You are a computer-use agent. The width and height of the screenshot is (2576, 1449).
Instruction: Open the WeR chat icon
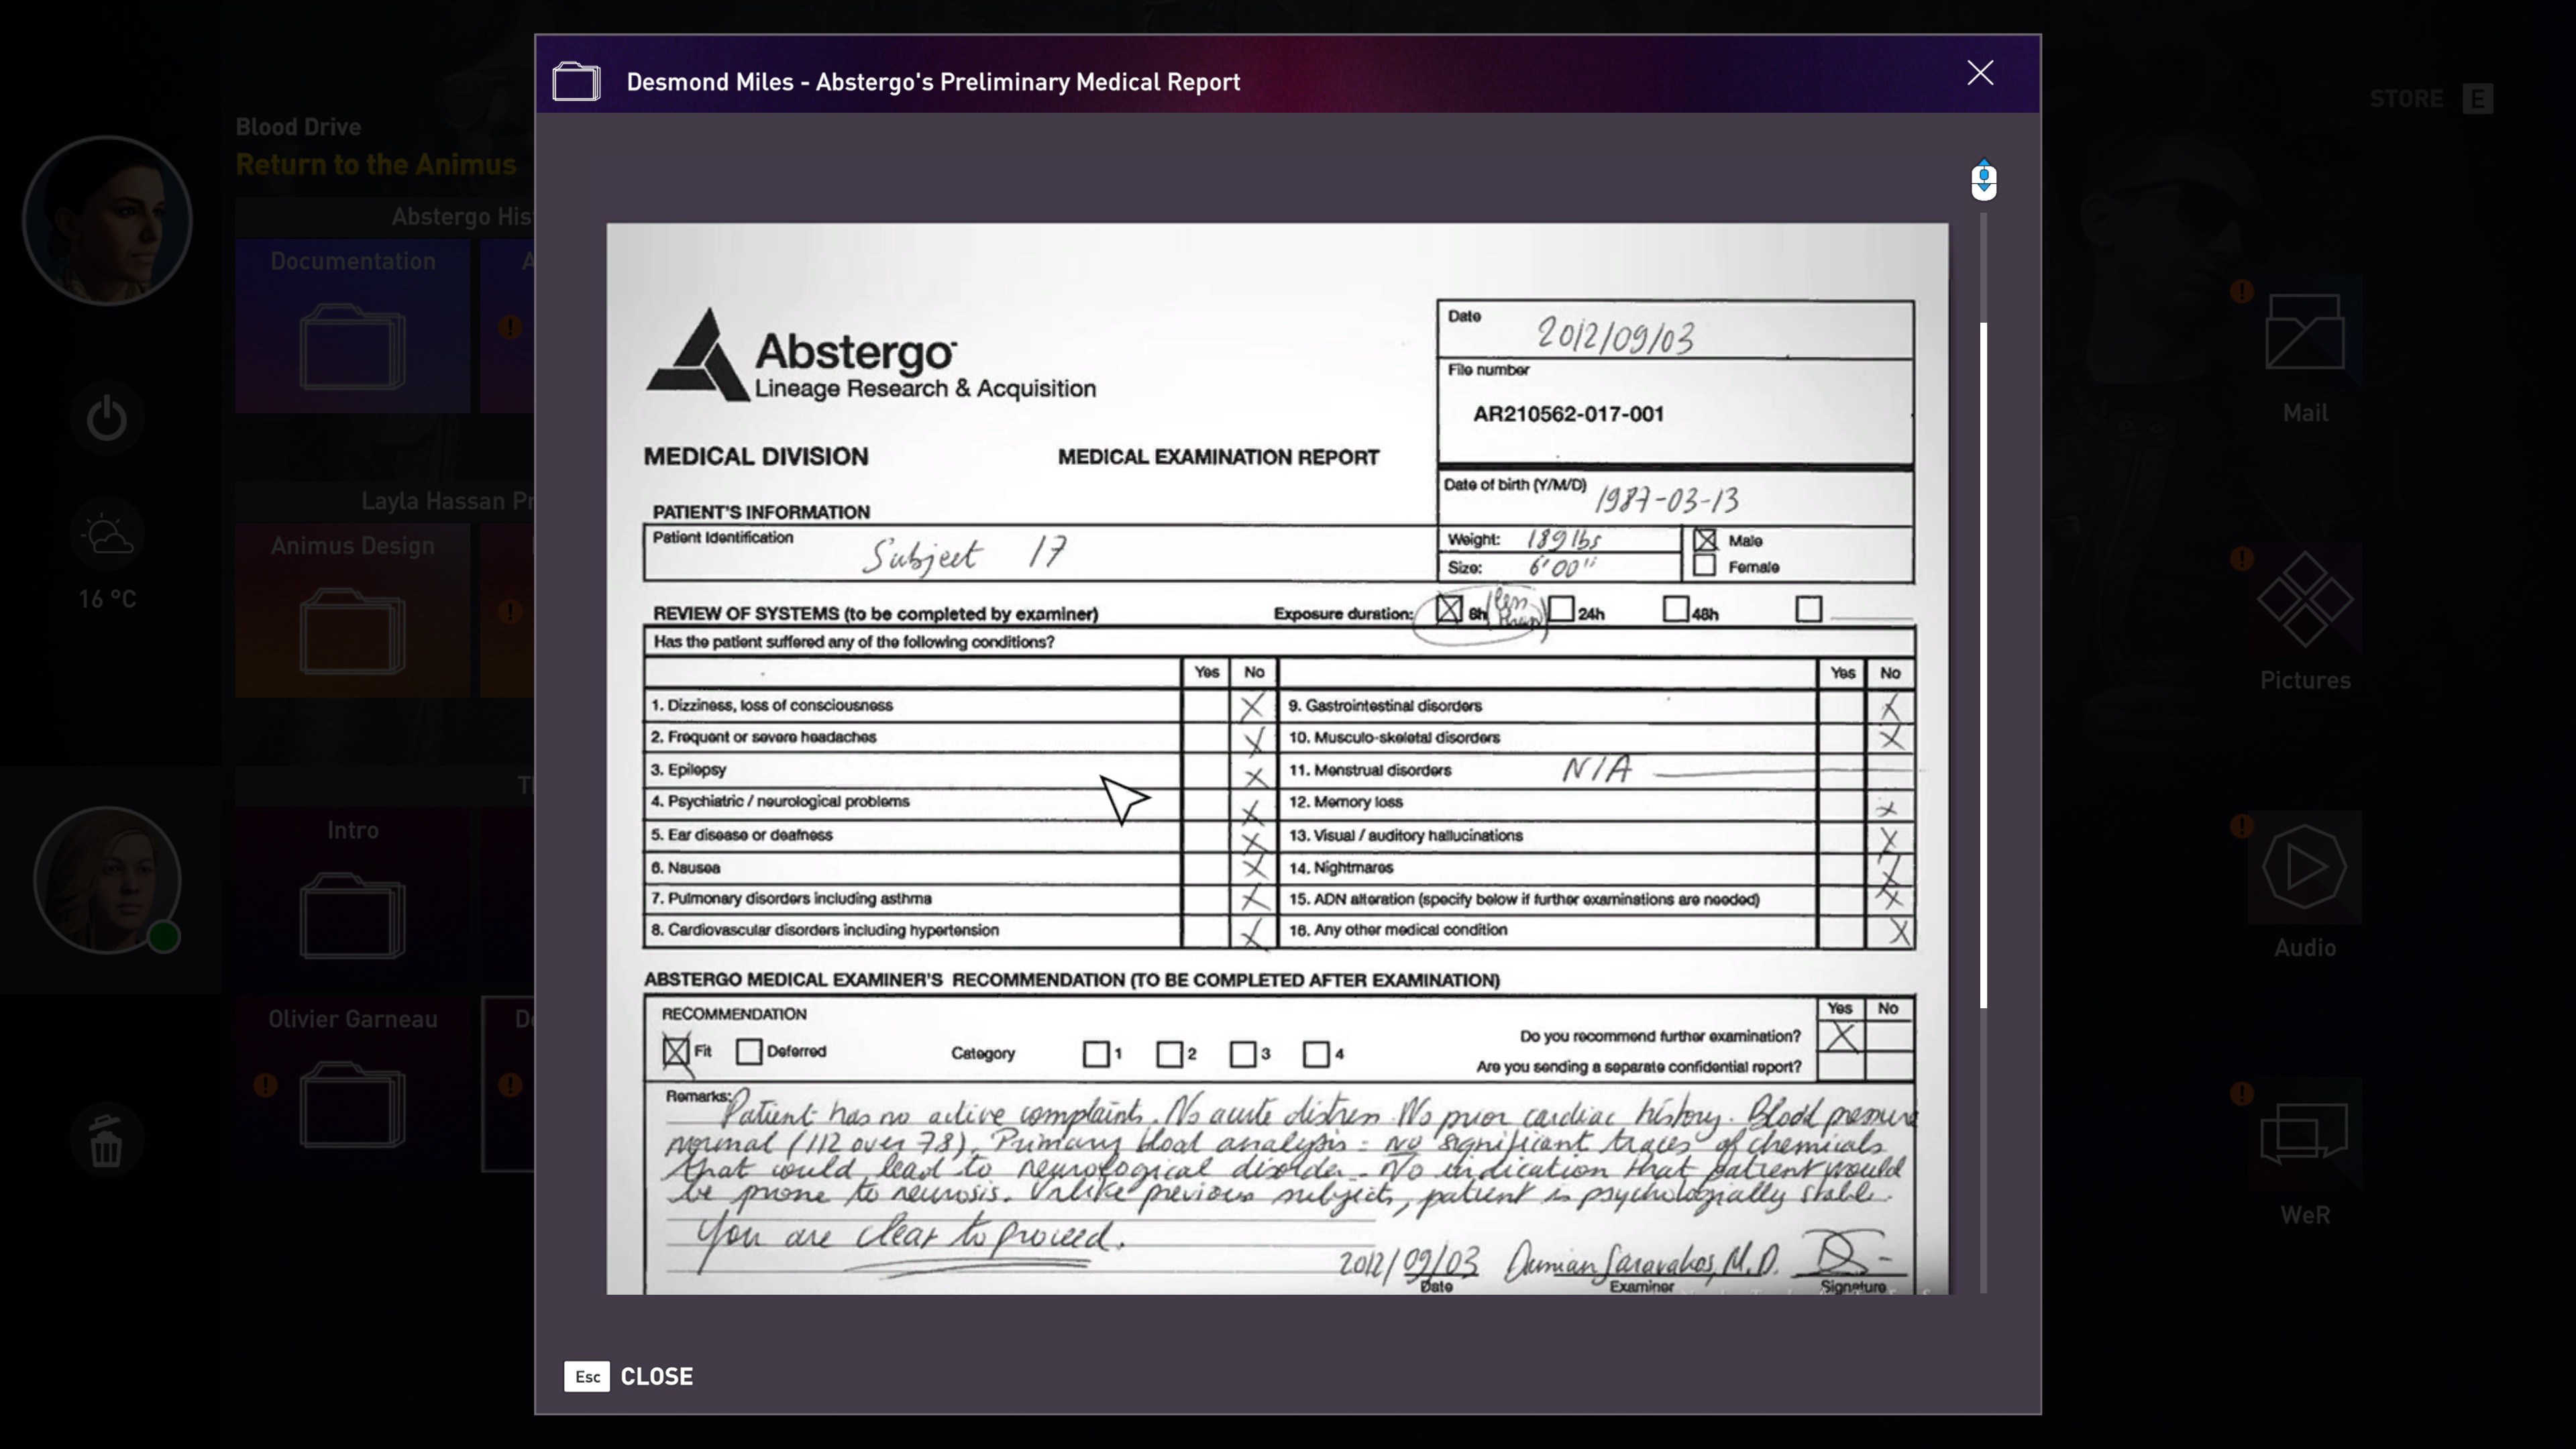tap(2304, 1133)
